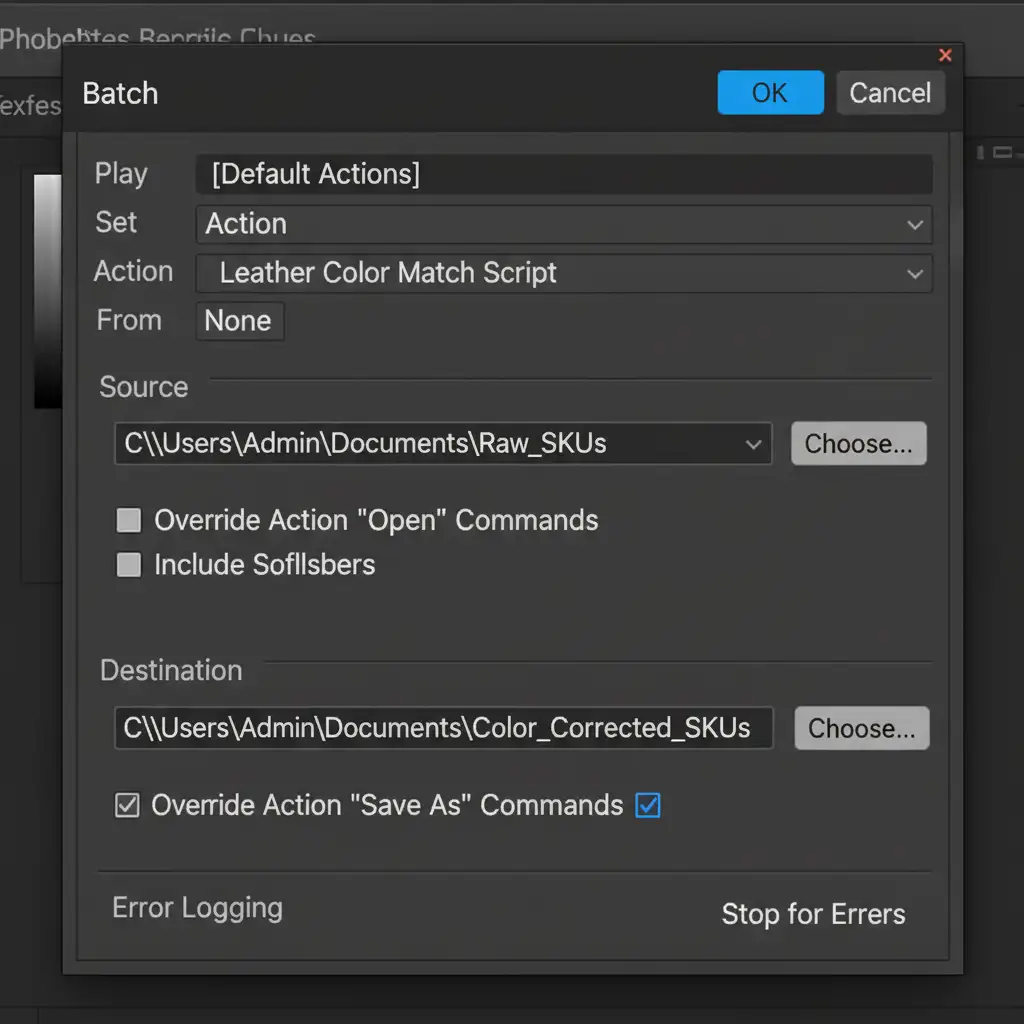The height and width of the screenshot is (1024, 1024).
Task: Click the [Default Actions] Play field
Action: click(563, 174)
